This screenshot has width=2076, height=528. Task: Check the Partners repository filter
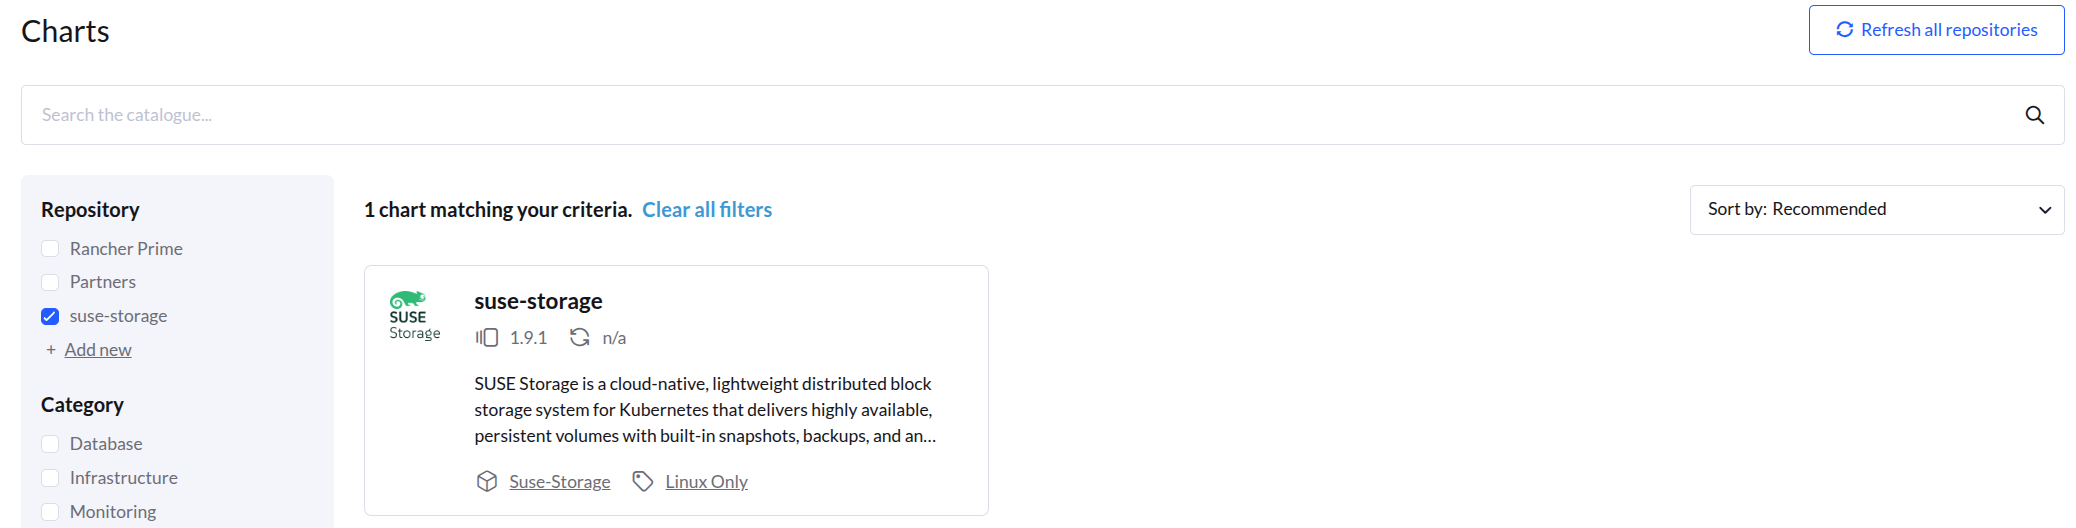(x=50, y=282)
